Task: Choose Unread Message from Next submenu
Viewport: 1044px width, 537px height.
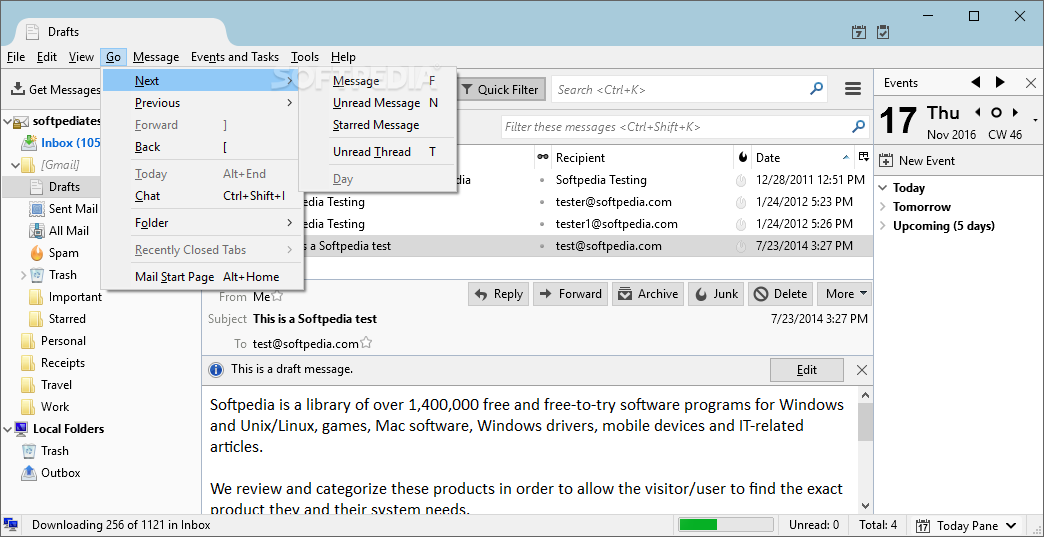Action: coord(378,103)
